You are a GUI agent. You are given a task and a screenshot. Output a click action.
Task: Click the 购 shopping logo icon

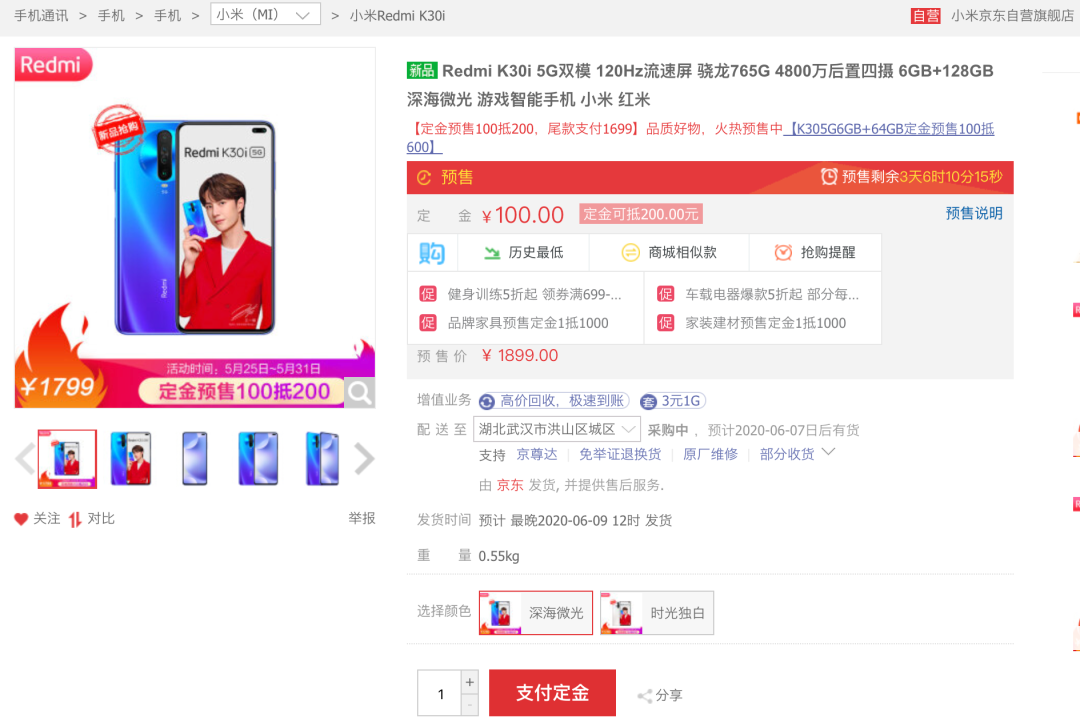pyautogui.click(x=432, y=253)
